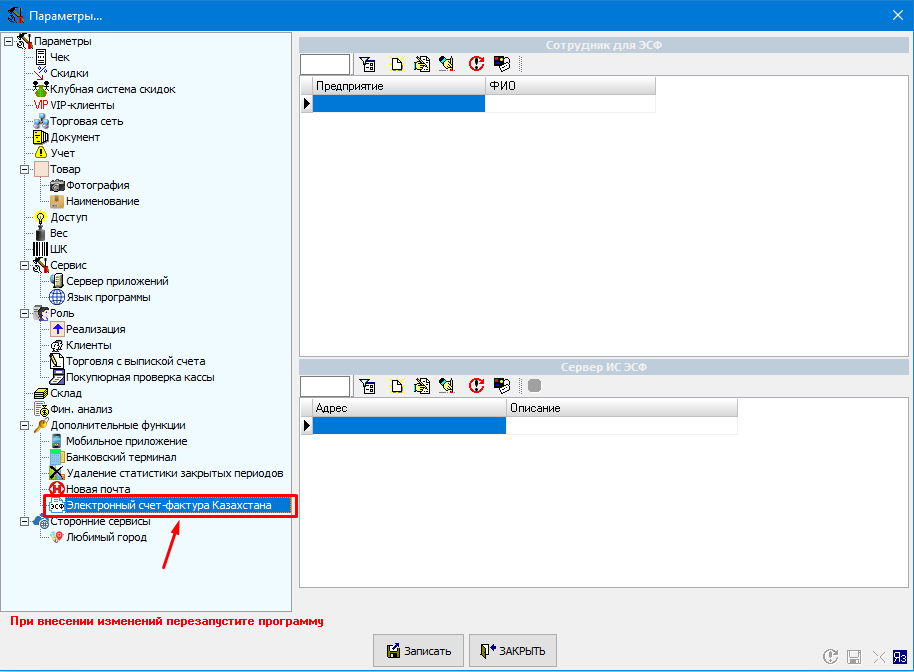This screenshot has height=672, width=914.
Task: Collapse the Роль tree node
Action: [25, 313]
